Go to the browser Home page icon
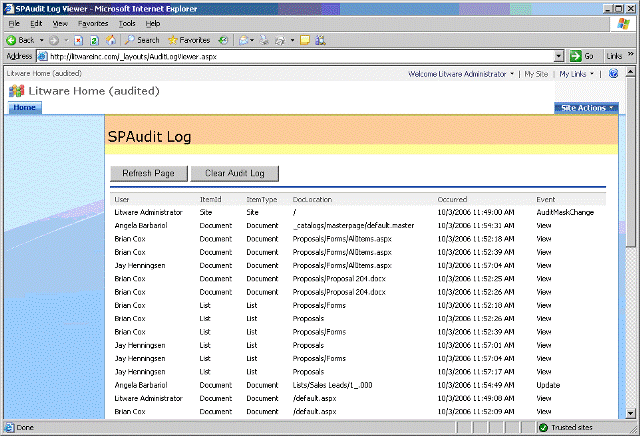The image size is (640, 436). (x=111, y=40)
